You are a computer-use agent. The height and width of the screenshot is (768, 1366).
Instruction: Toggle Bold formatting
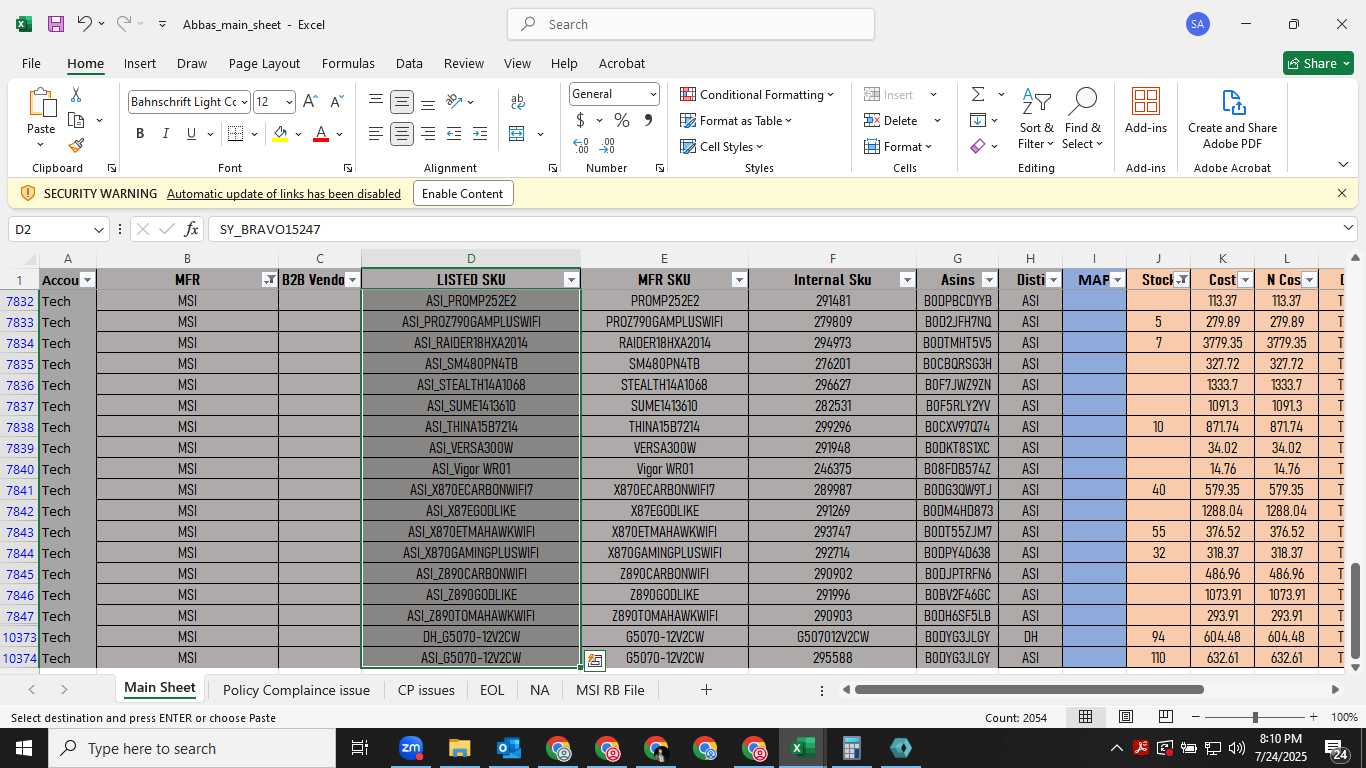[x=140, y=134]
